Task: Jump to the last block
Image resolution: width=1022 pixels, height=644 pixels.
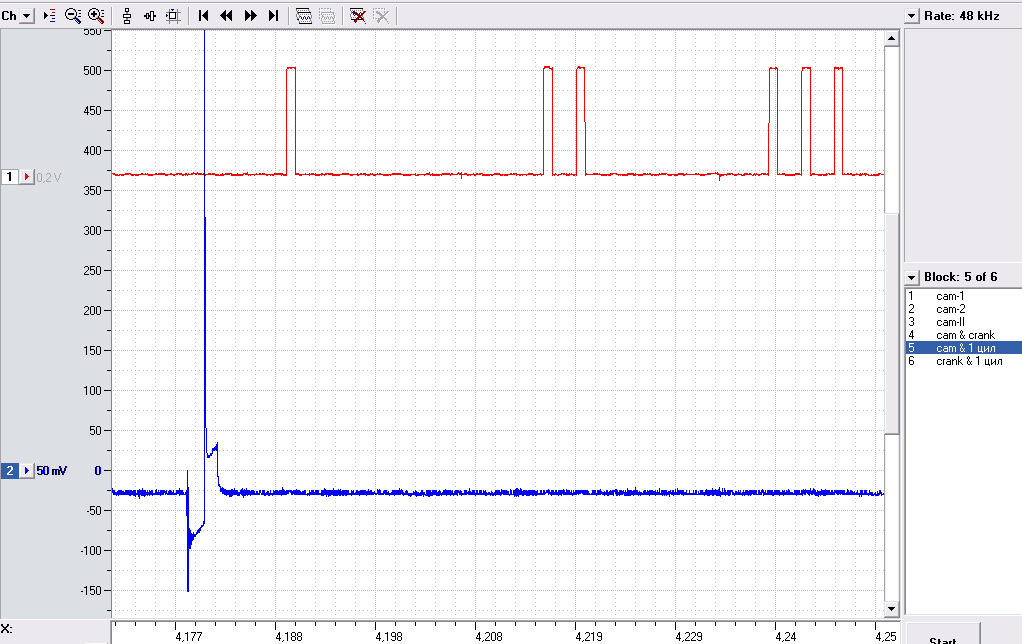Action: pos(274,16)
